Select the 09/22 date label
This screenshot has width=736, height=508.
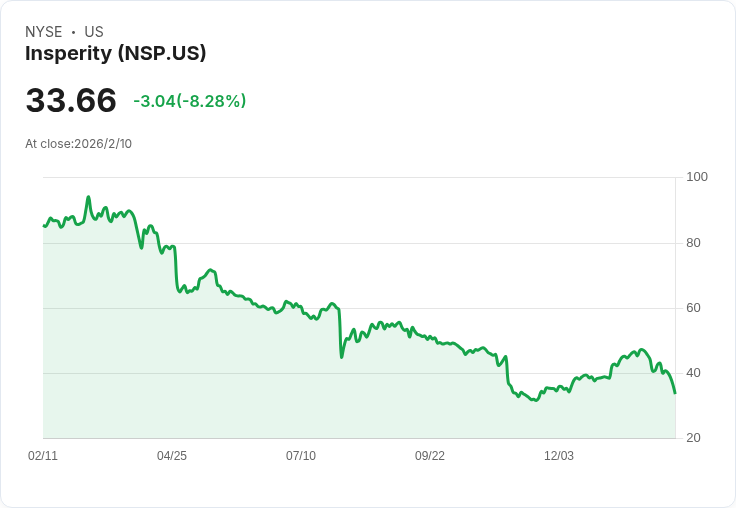(x=430, y=456)
